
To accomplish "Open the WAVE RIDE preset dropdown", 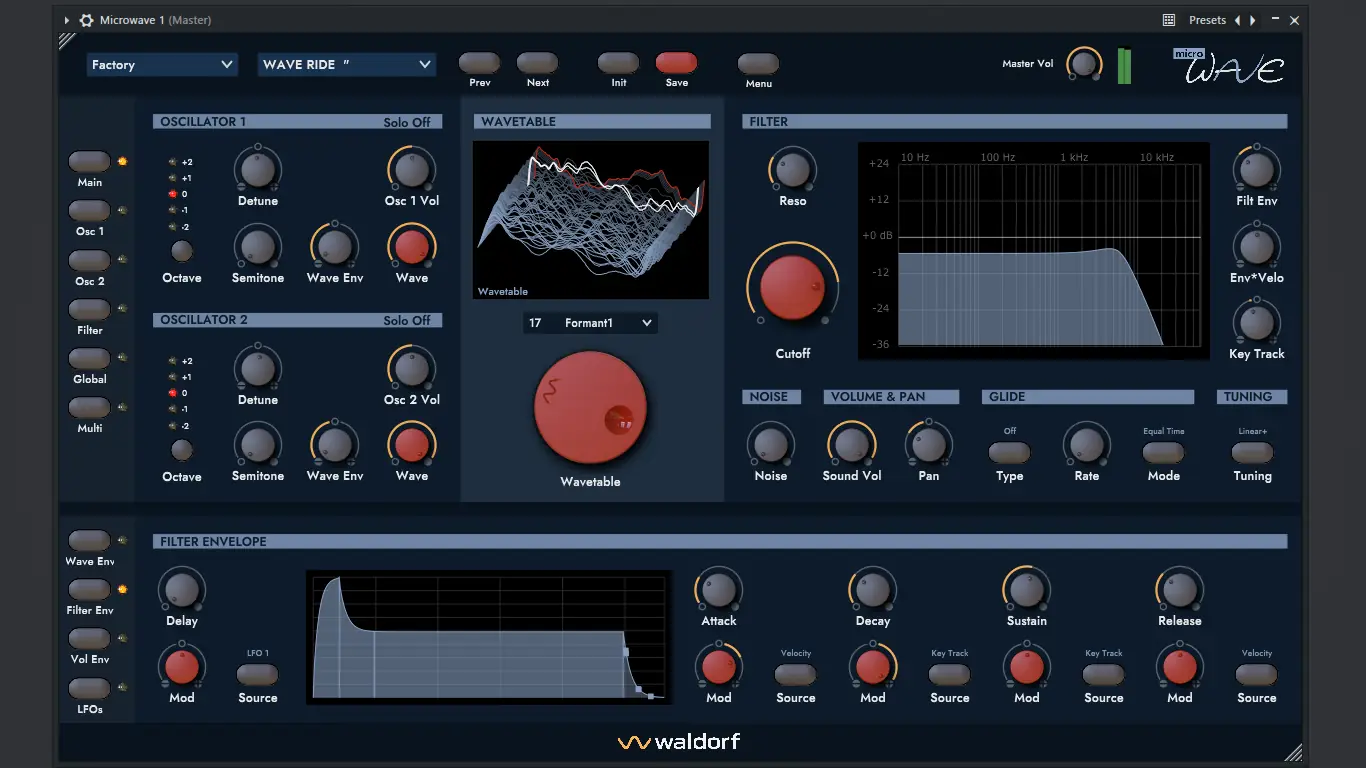I will click(x=347, y=64).
